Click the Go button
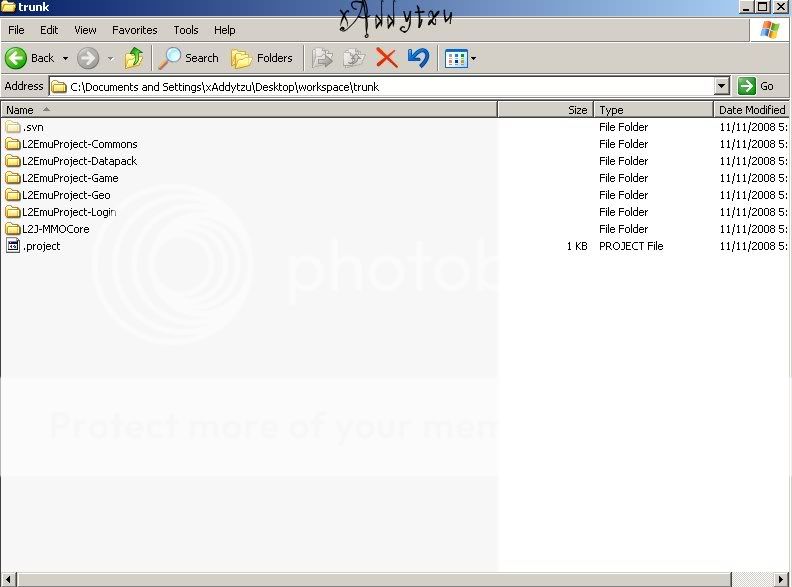The height and width of the screenshot is (587, 792). tap(757, 87)
